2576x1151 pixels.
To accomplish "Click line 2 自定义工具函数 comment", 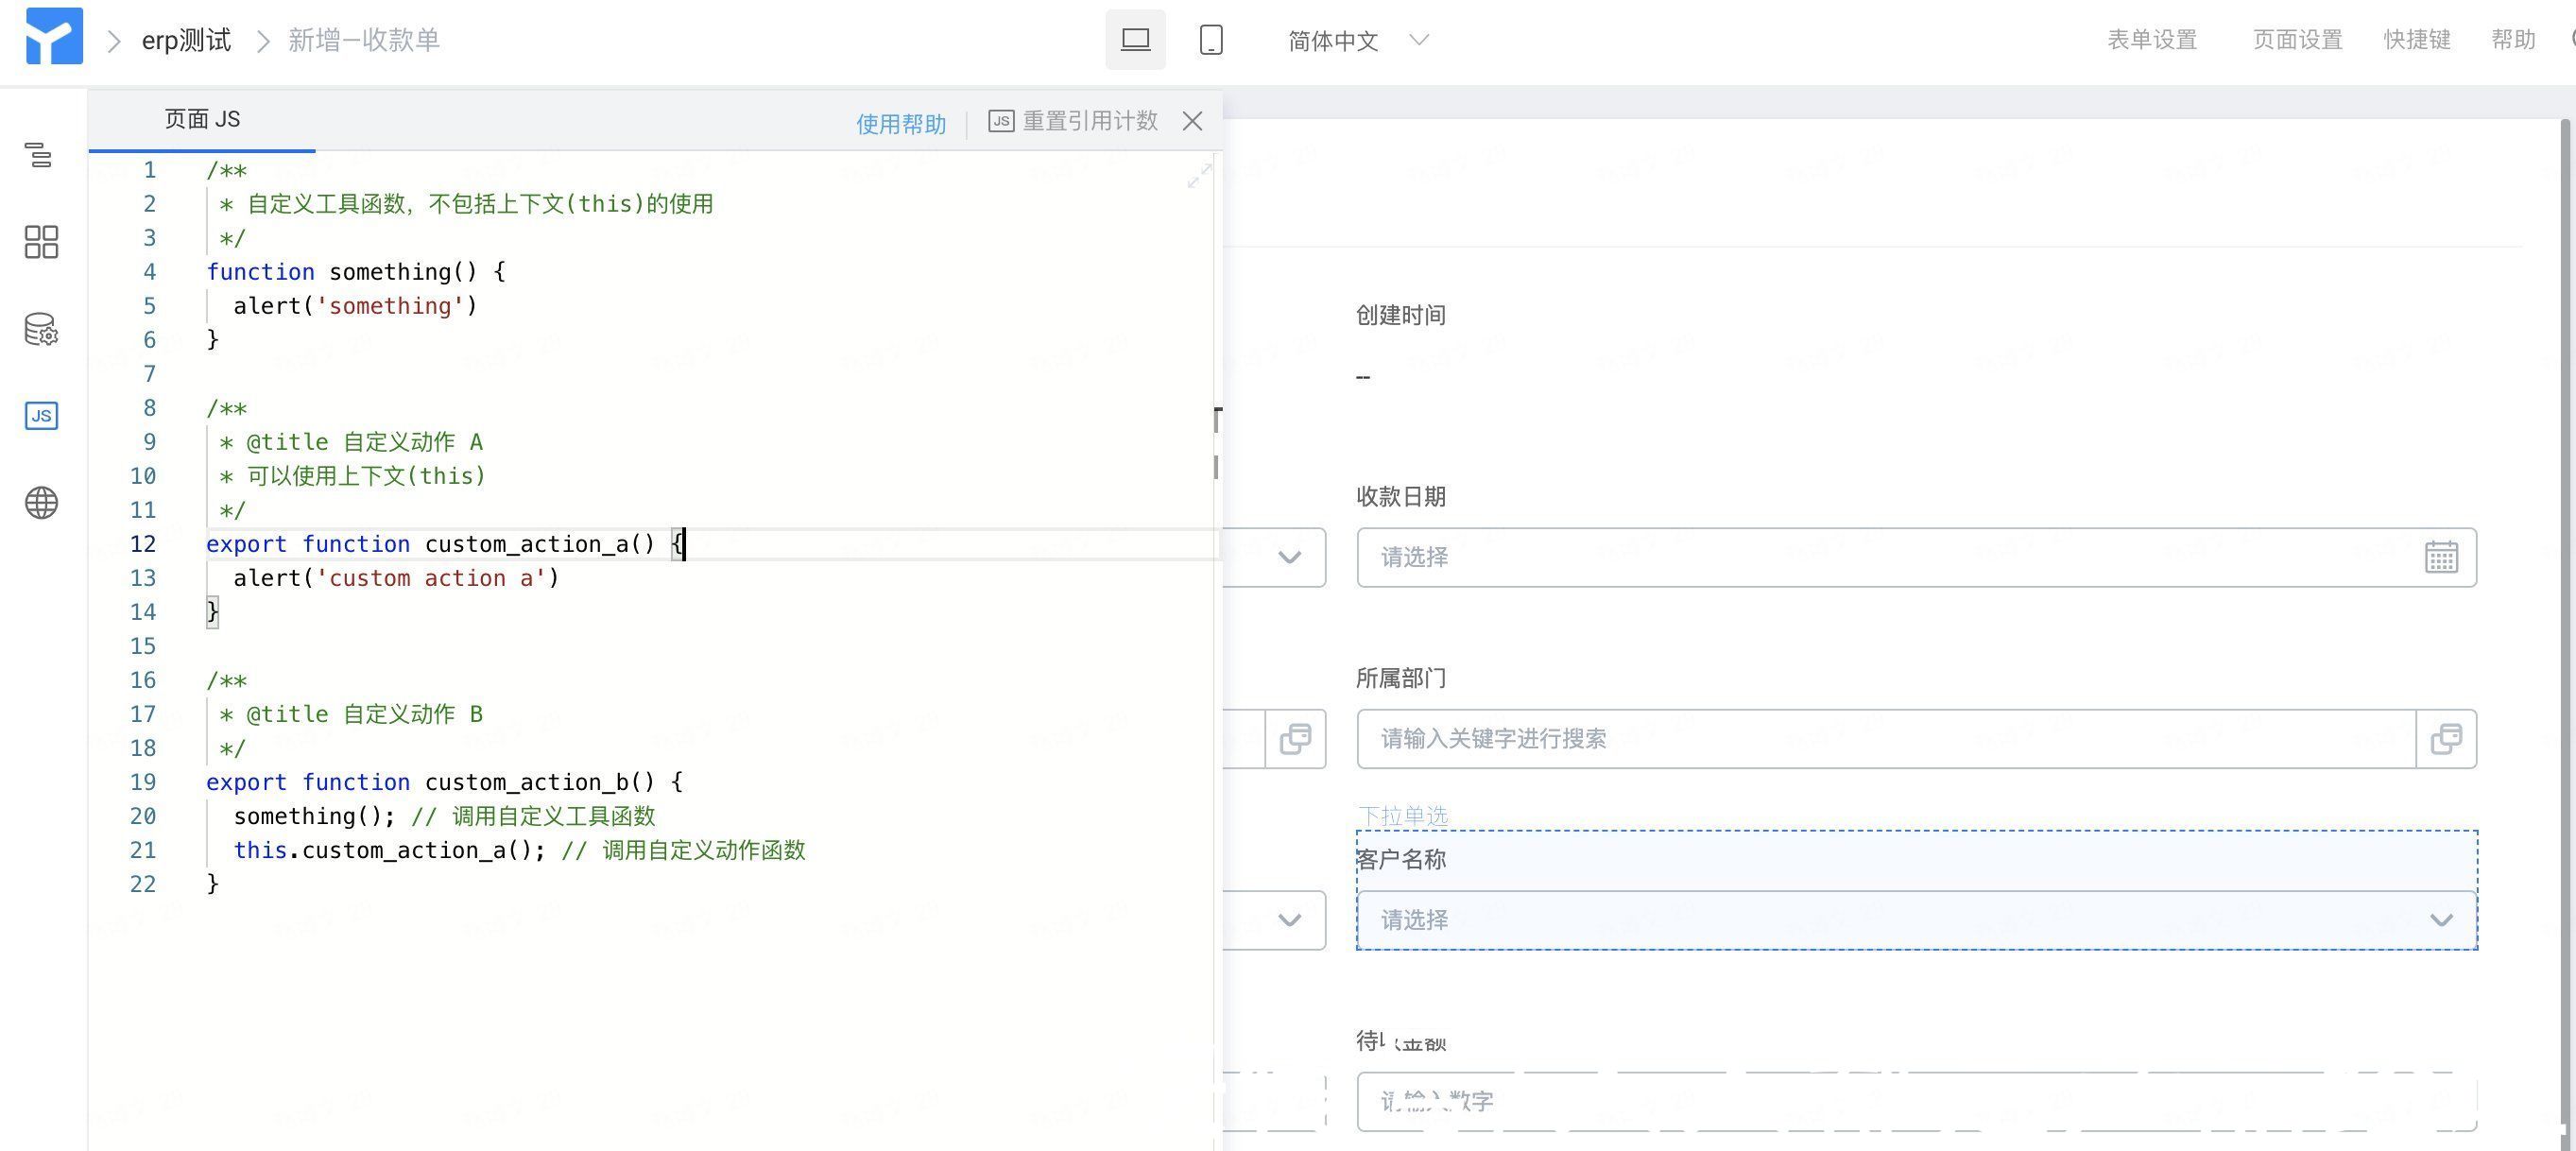I will pos(466,204).
